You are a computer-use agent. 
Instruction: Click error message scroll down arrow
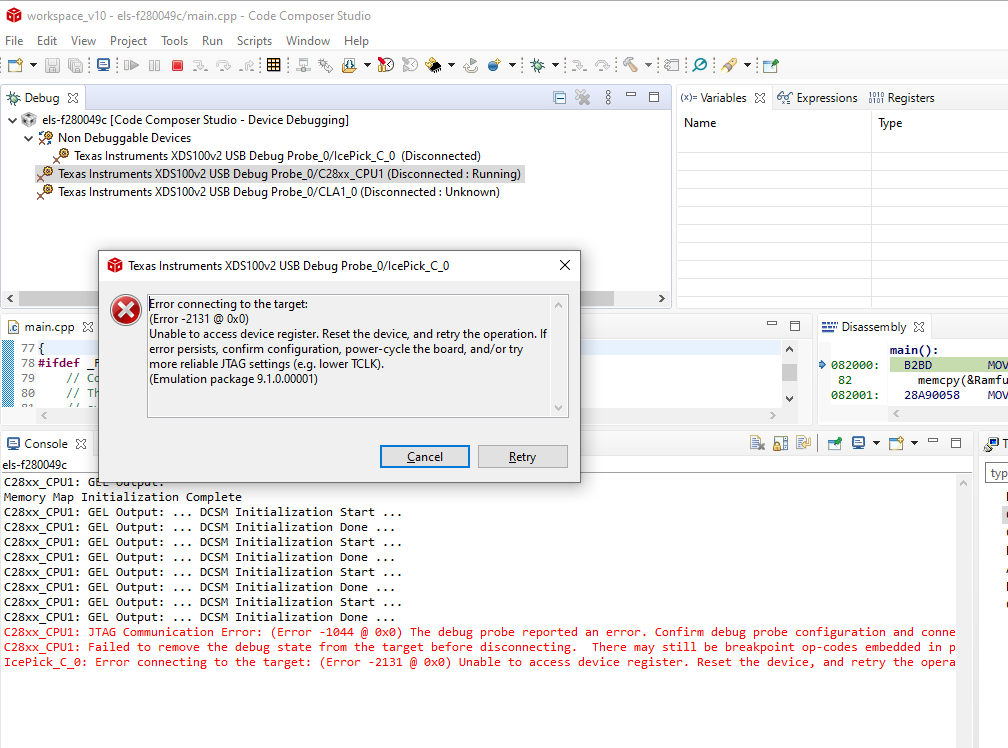click(558, 408)
